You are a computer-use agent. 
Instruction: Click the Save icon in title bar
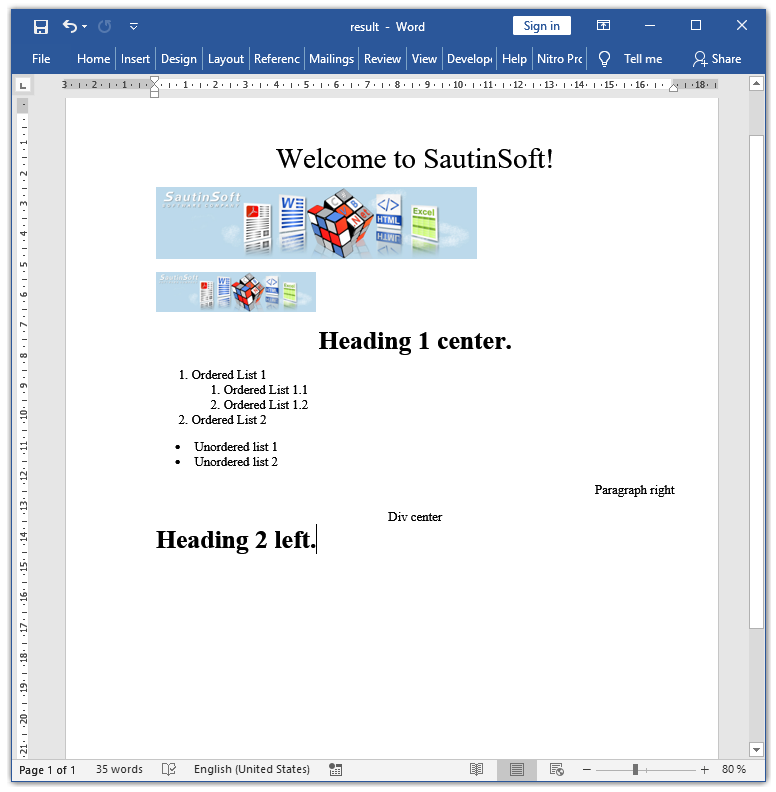click(40, 26)
